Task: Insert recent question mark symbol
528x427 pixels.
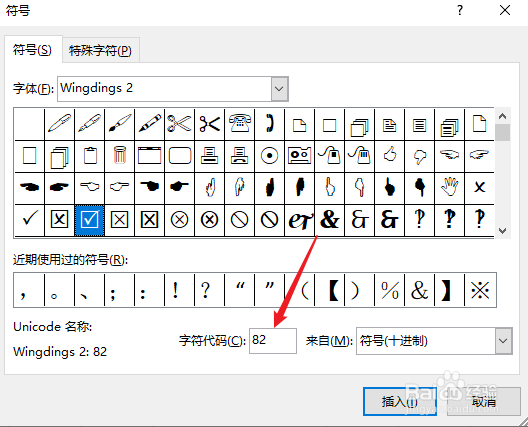Action: (x=209, y=290)
